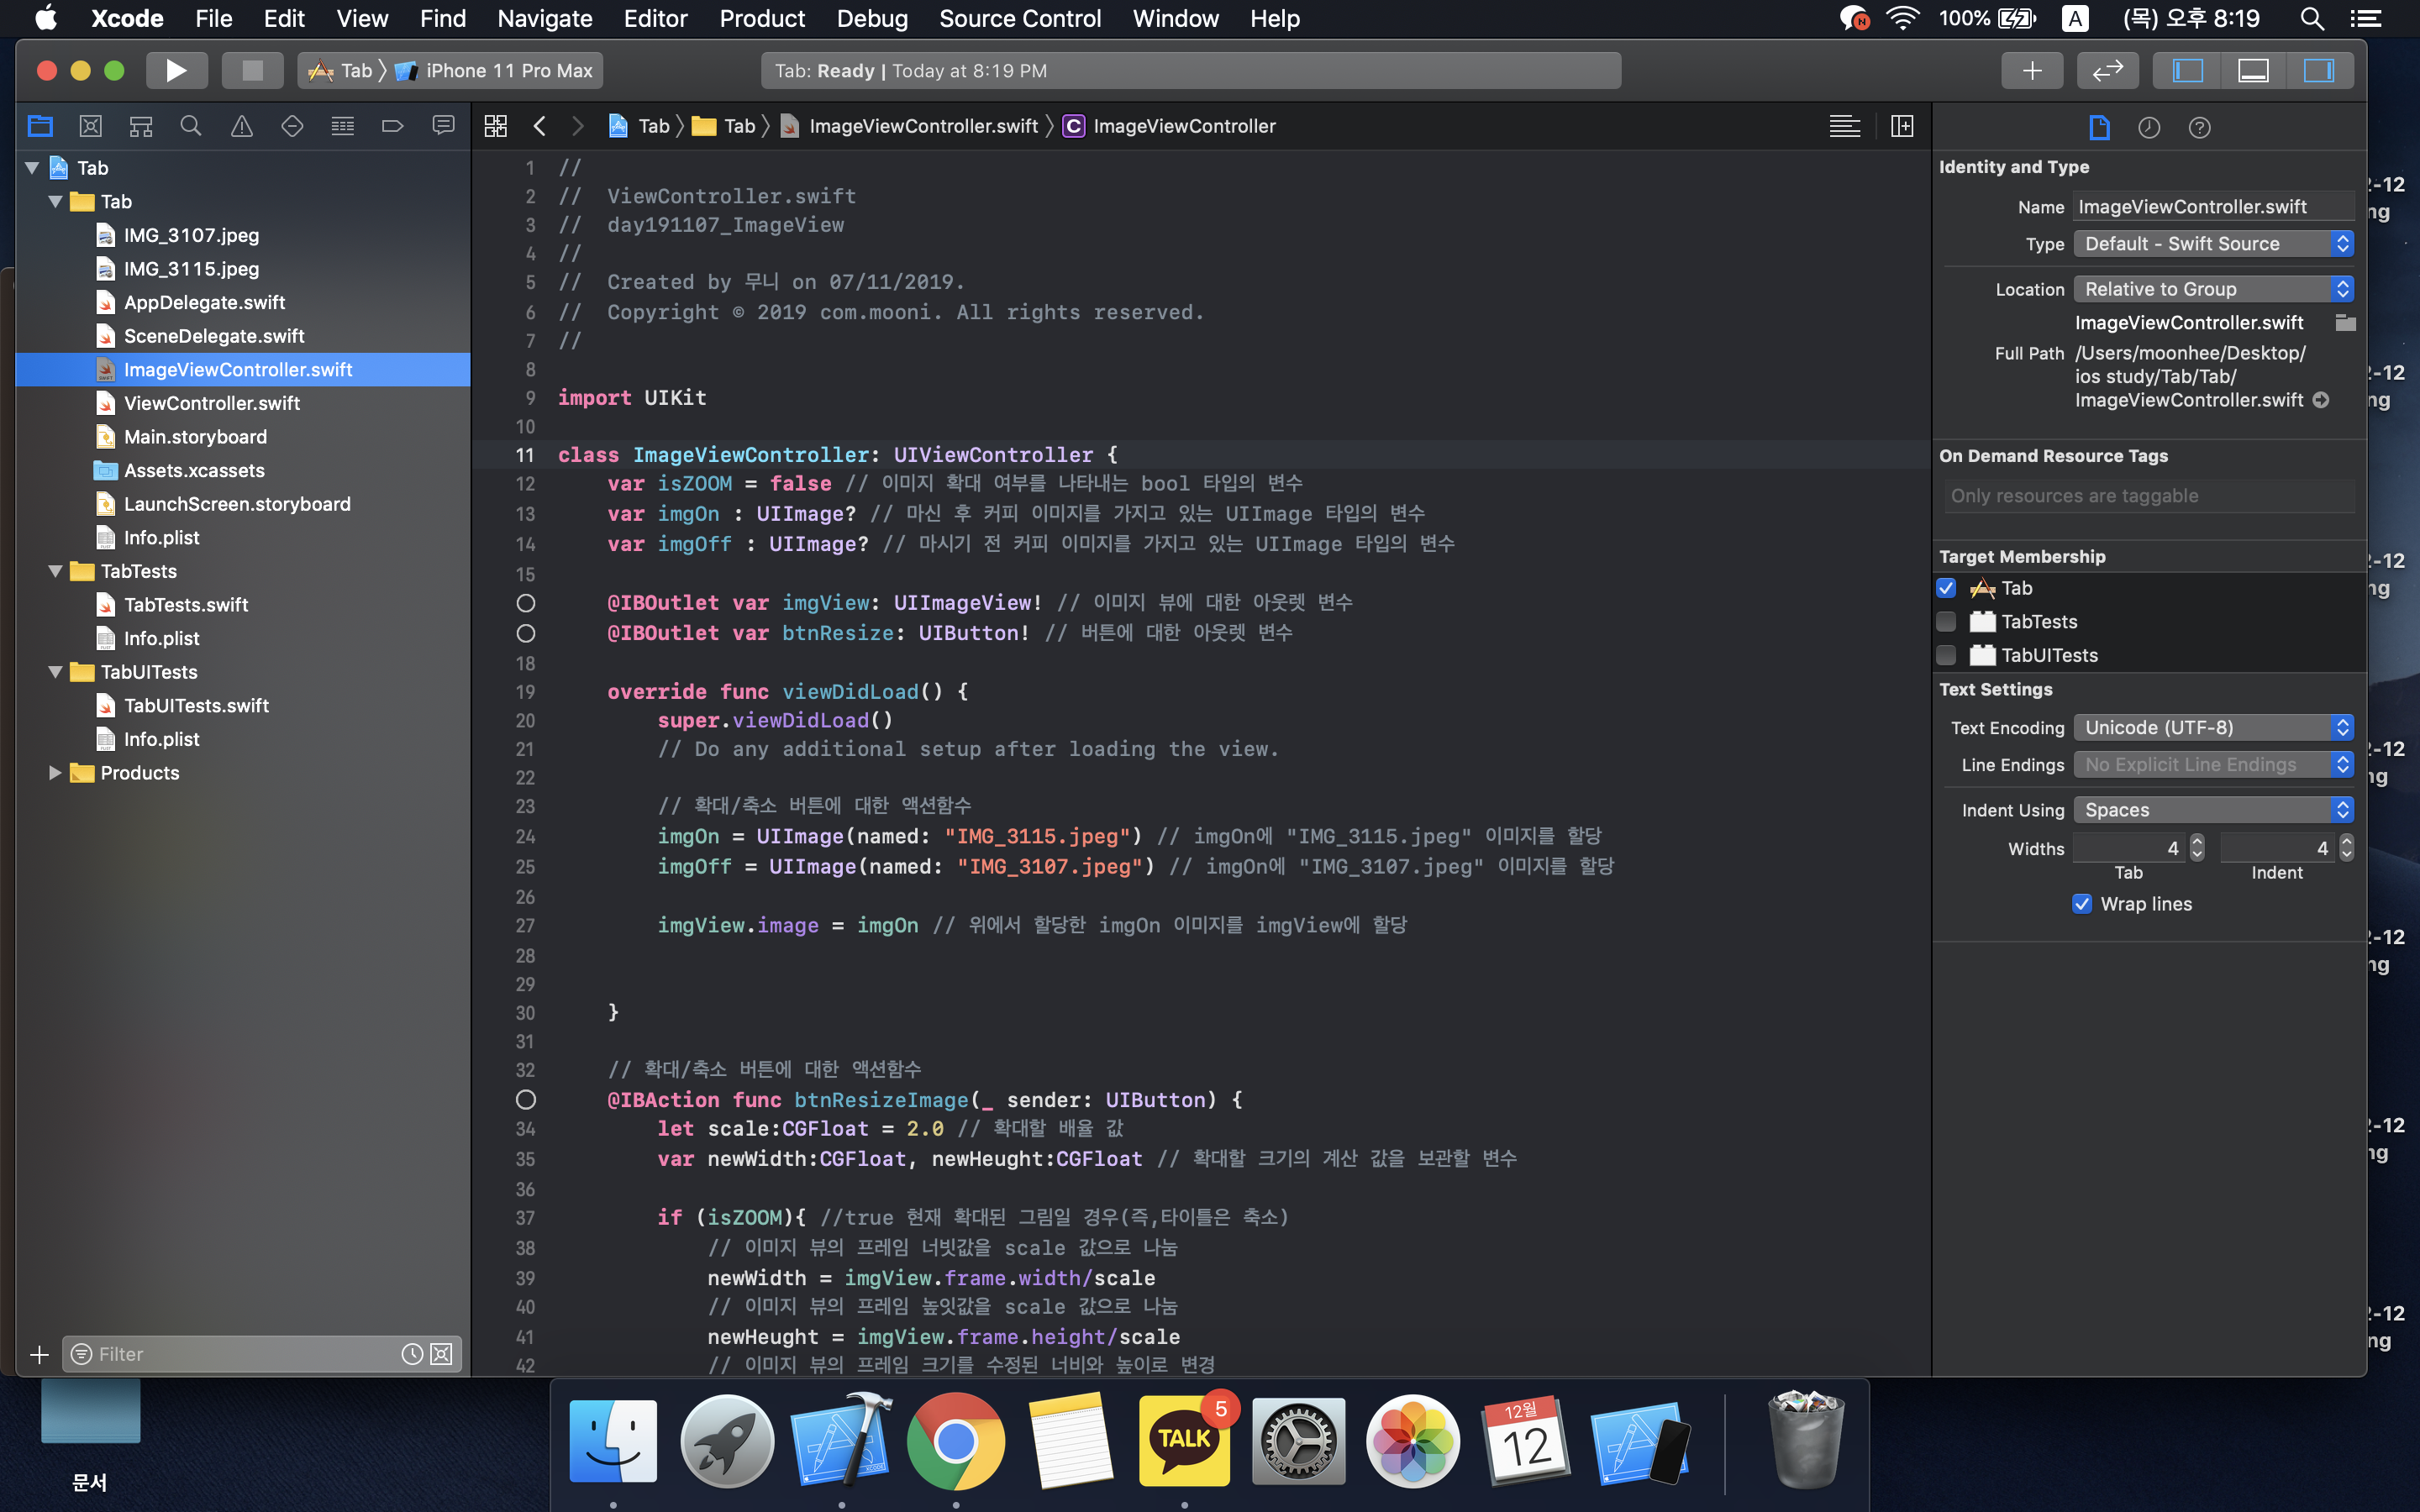The image size is (2420, 1512).
Task: Open the Source Control navigator icon
Action: click(x=91, y=126)
